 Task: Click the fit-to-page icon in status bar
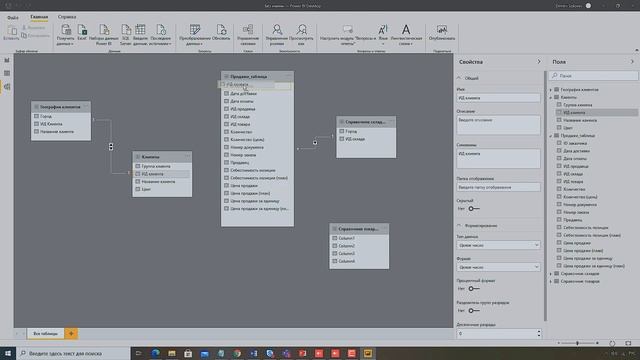pos(628,343)
